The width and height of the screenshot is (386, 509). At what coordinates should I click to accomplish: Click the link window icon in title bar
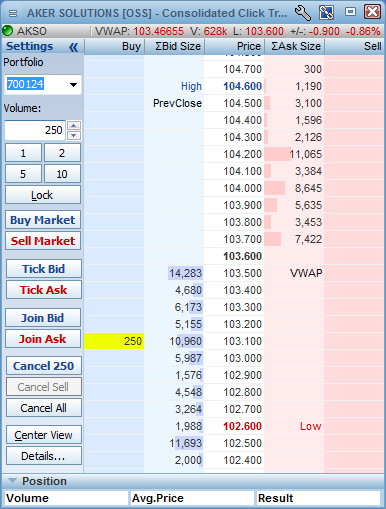click(x=326, y=13)
